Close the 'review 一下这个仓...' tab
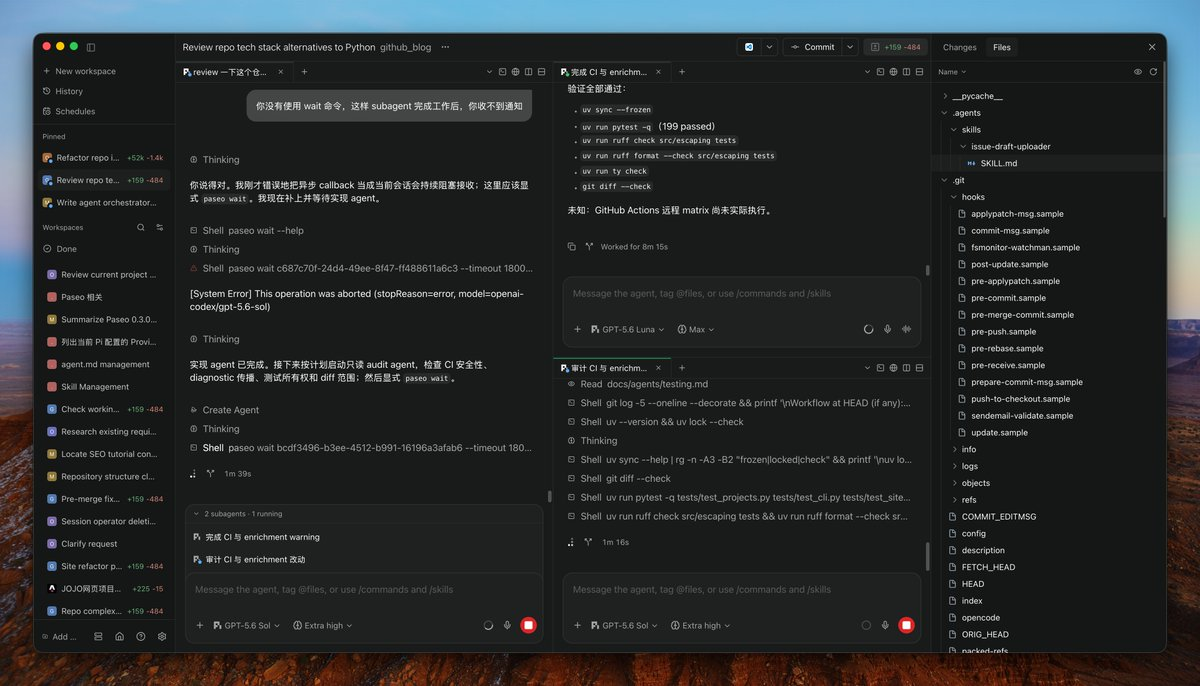 (280, 72)
